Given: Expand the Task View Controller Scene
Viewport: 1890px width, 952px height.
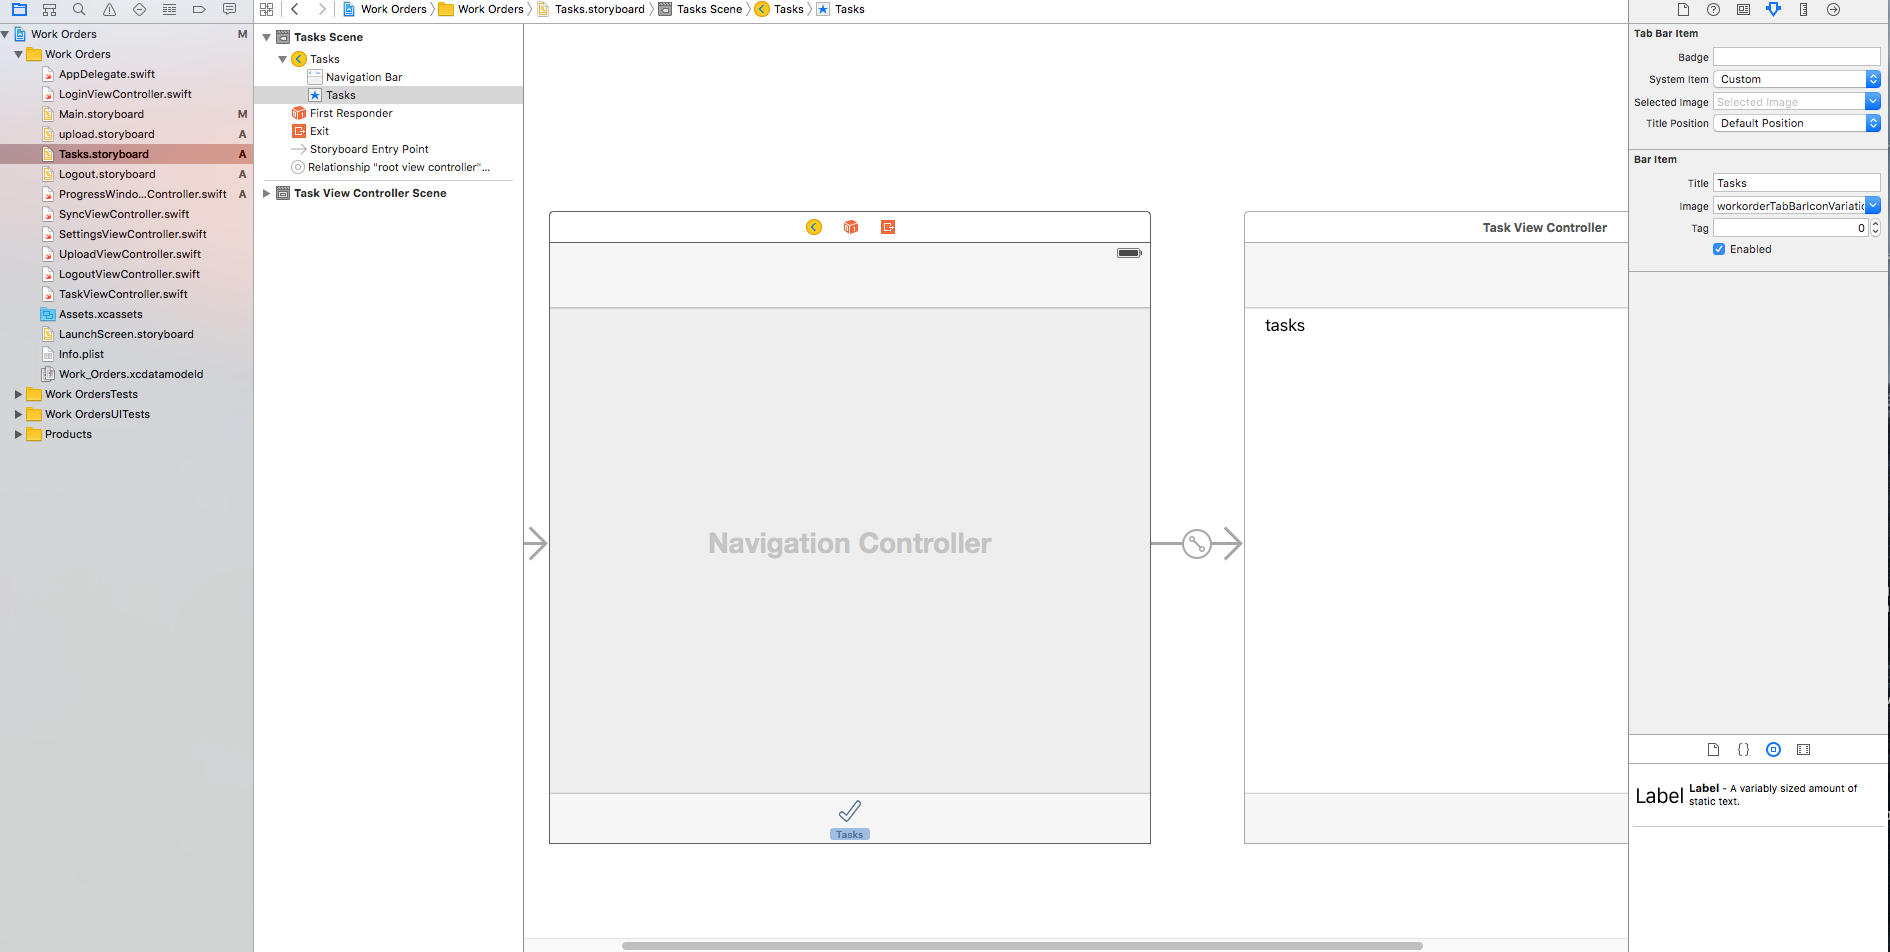Looking at the screenshot, I should pyautogui.click(x=265, y=192).
